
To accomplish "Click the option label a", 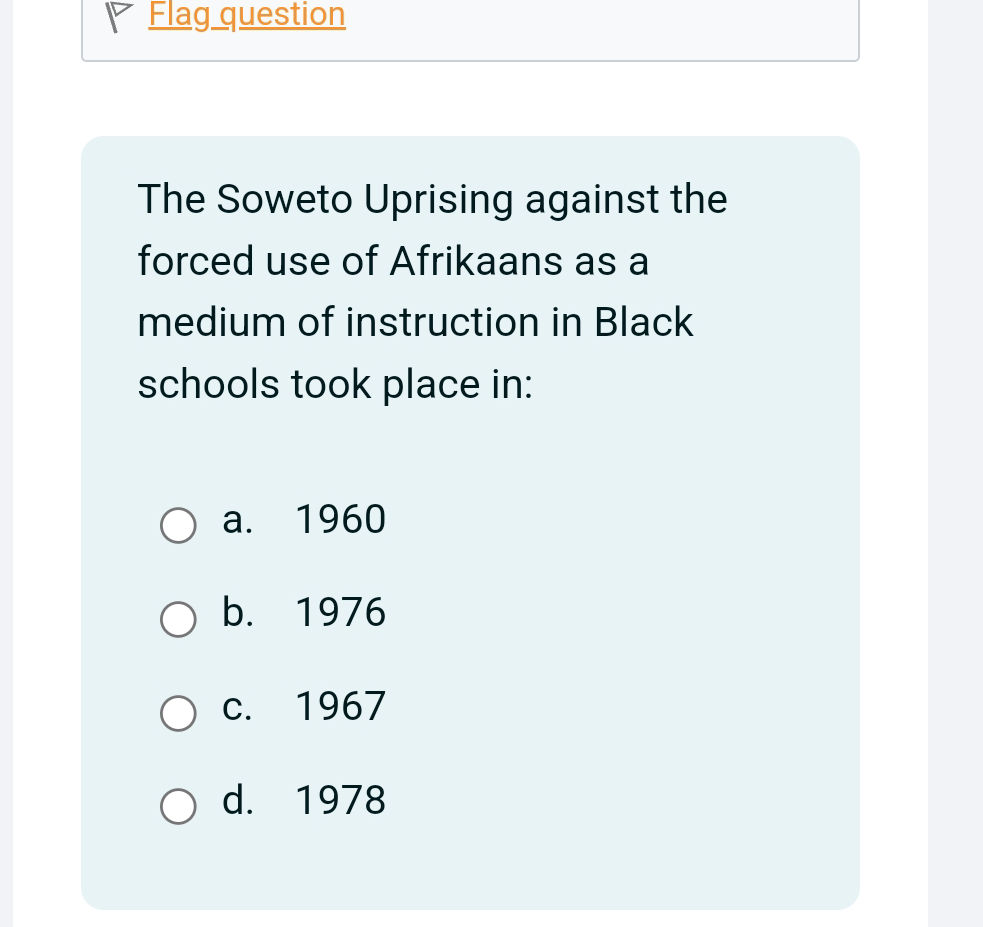I will pos(236,520).
